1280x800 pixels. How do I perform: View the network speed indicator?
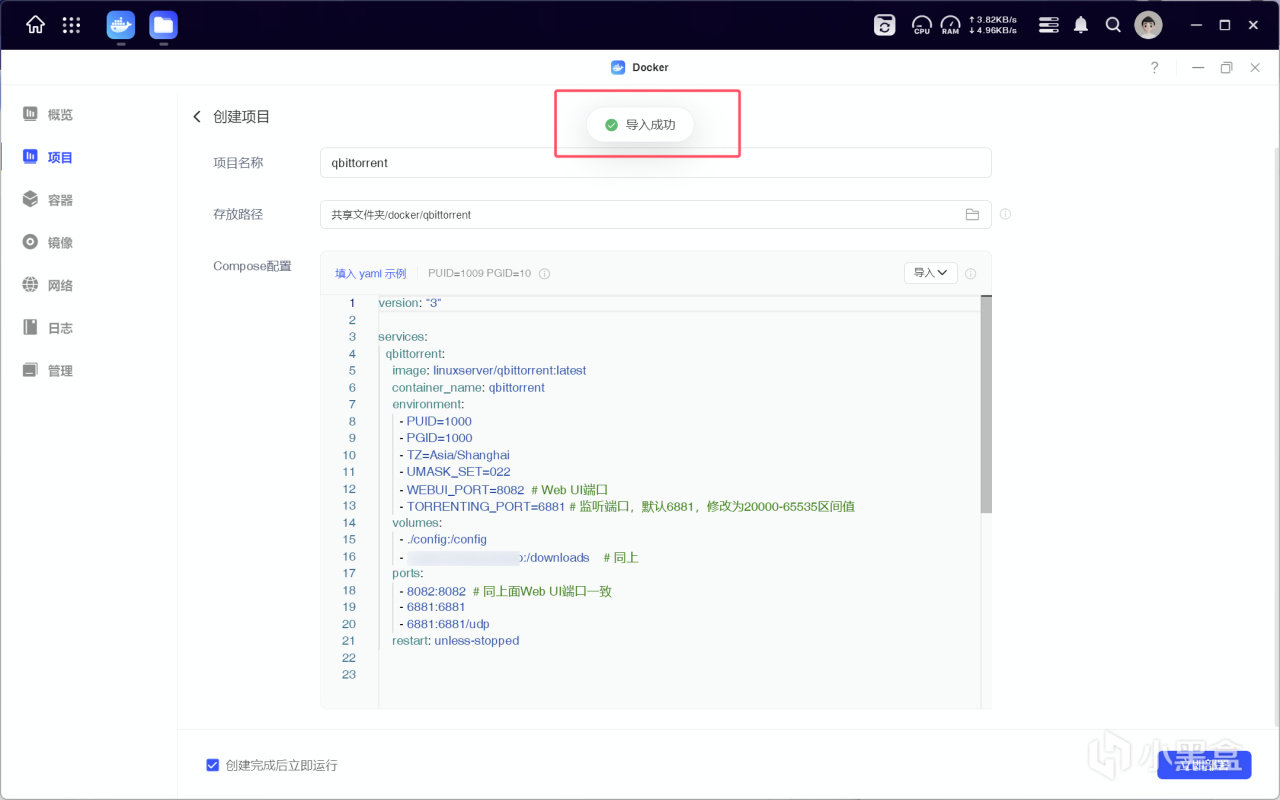pos(993,25)
